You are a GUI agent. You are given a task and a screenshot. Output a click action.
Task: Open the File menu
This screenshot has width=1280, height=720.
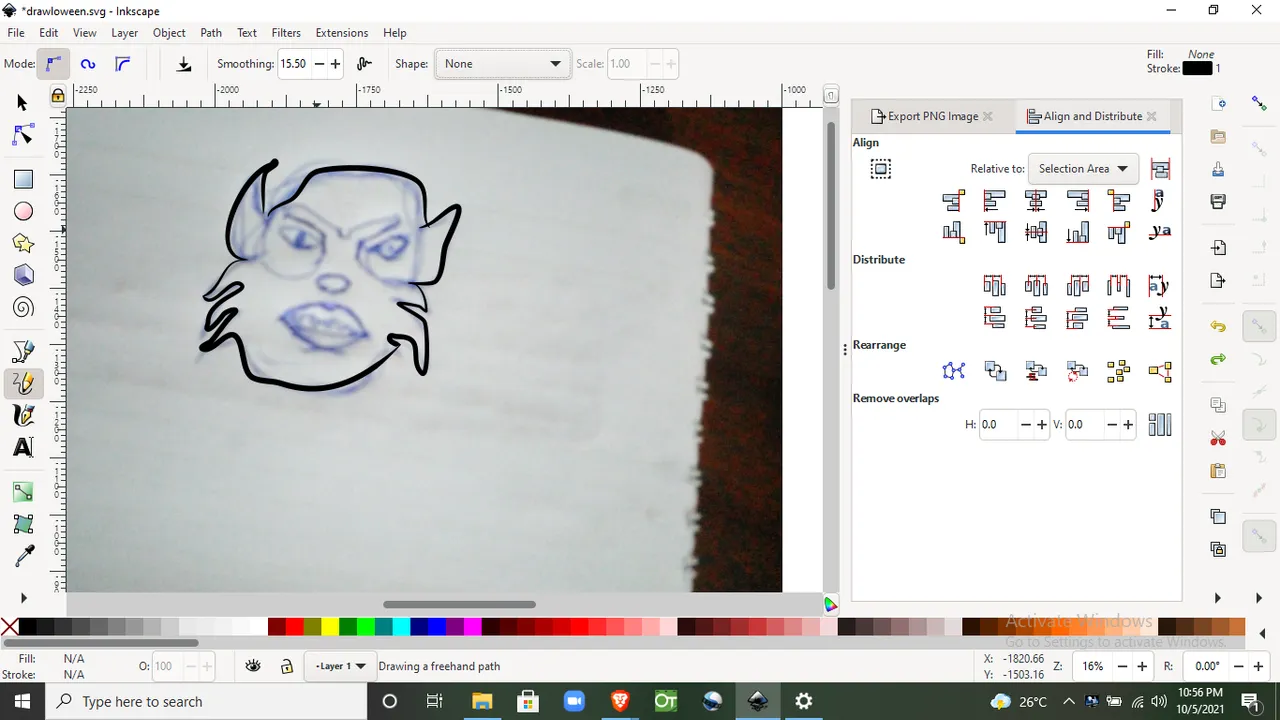coord(16,33)
